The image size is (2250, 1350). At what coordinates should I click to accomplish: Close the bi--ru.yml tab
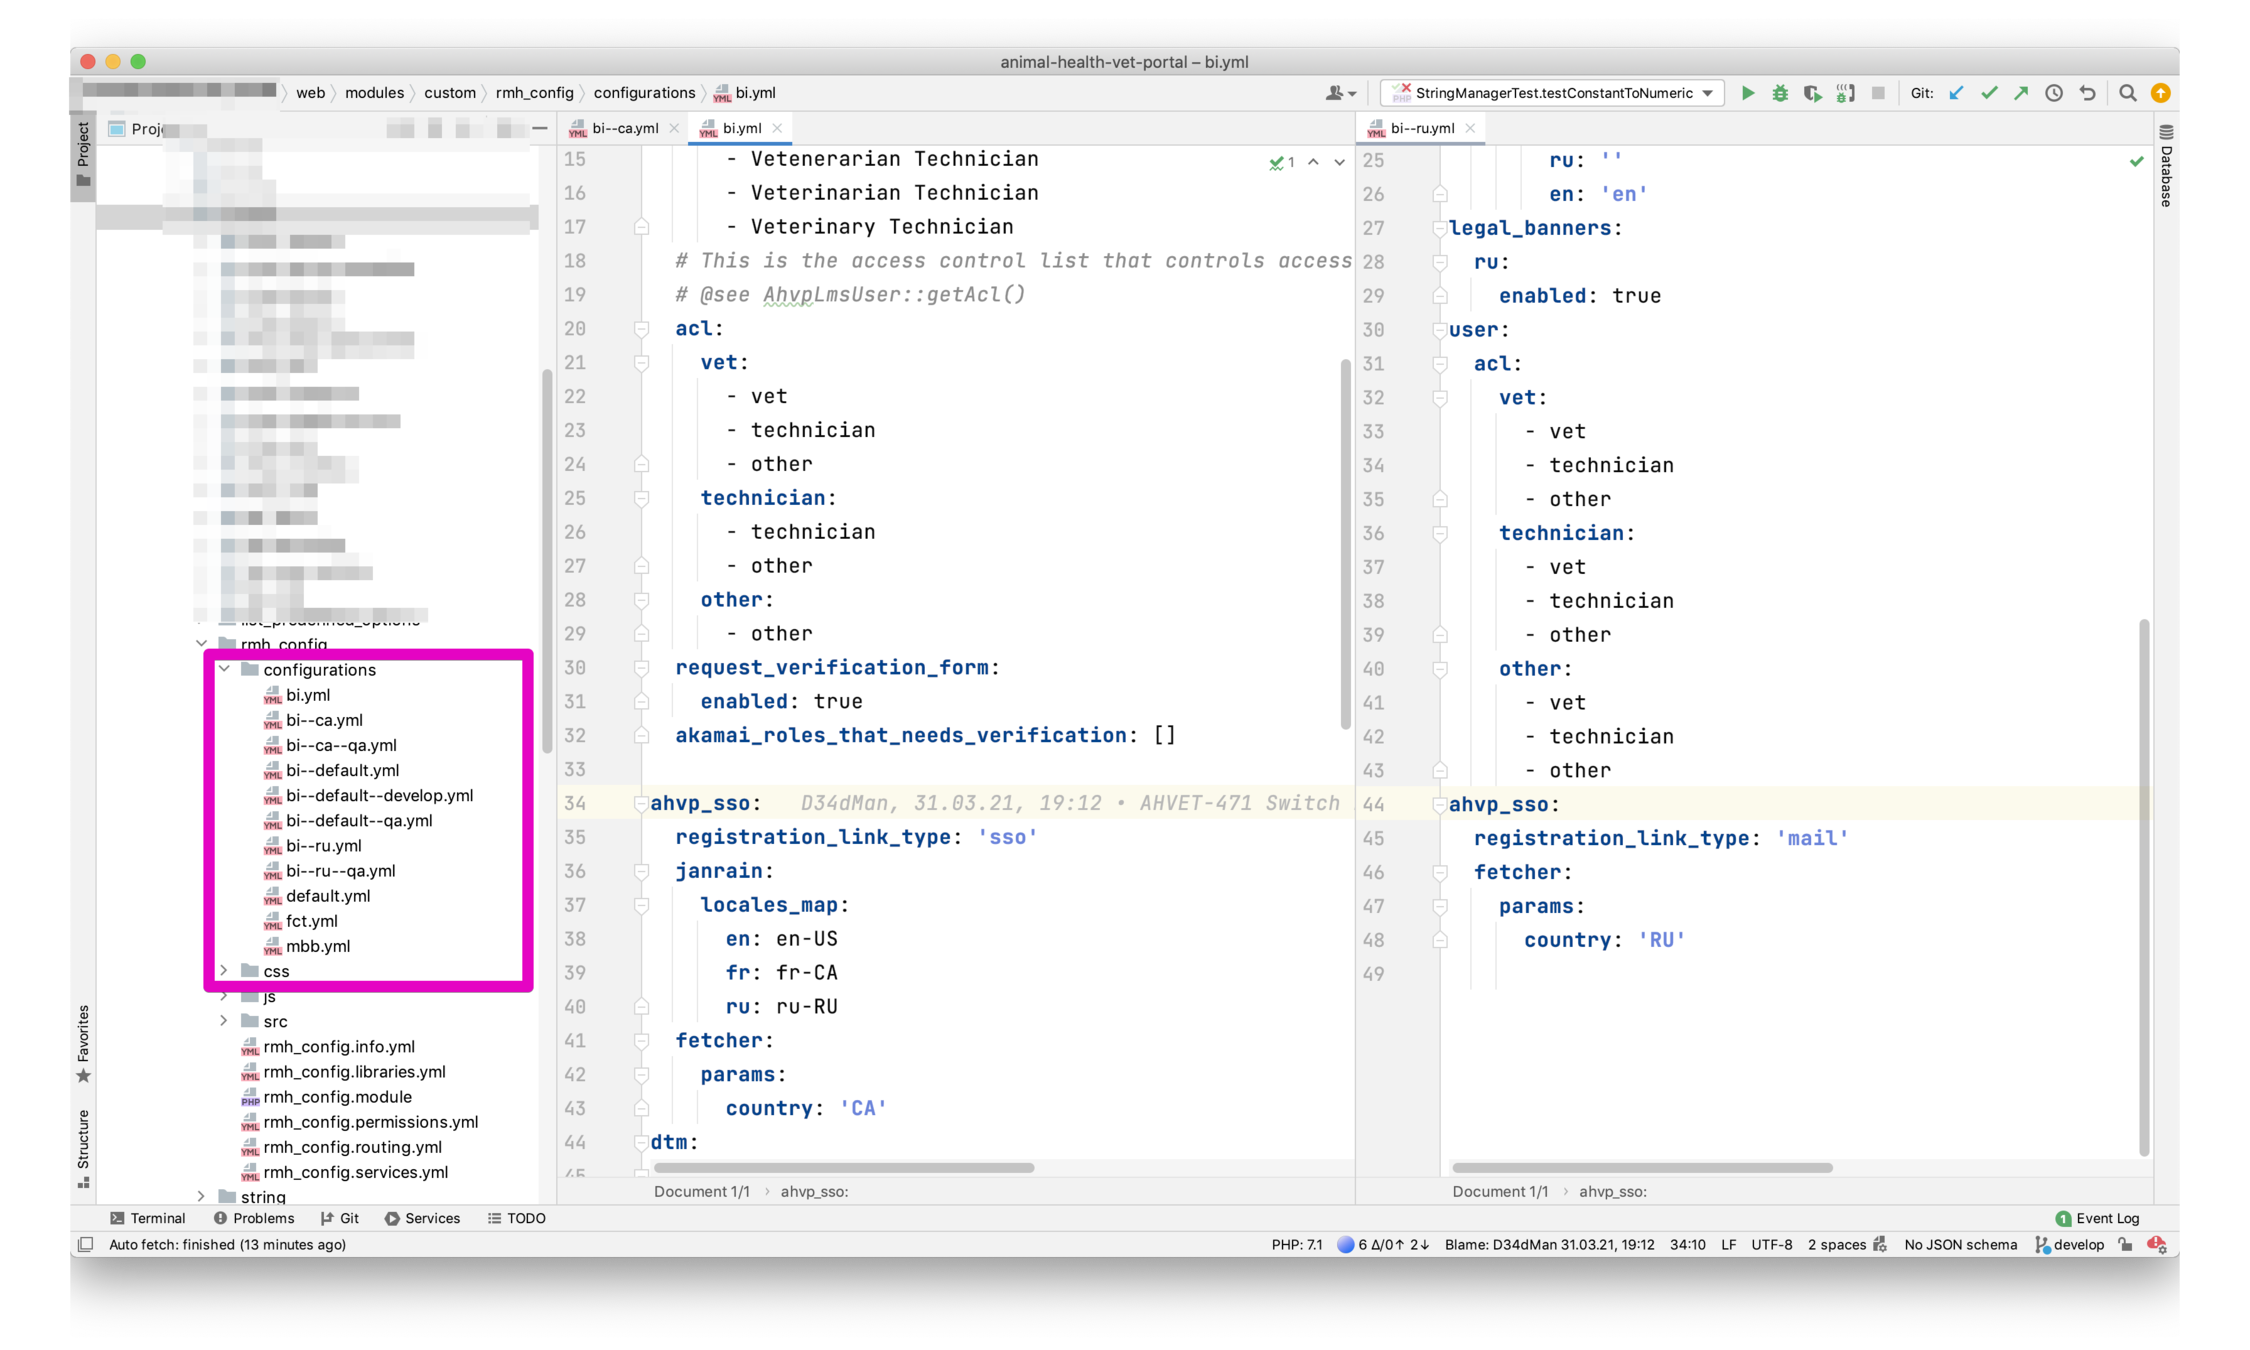[1470, 128]
